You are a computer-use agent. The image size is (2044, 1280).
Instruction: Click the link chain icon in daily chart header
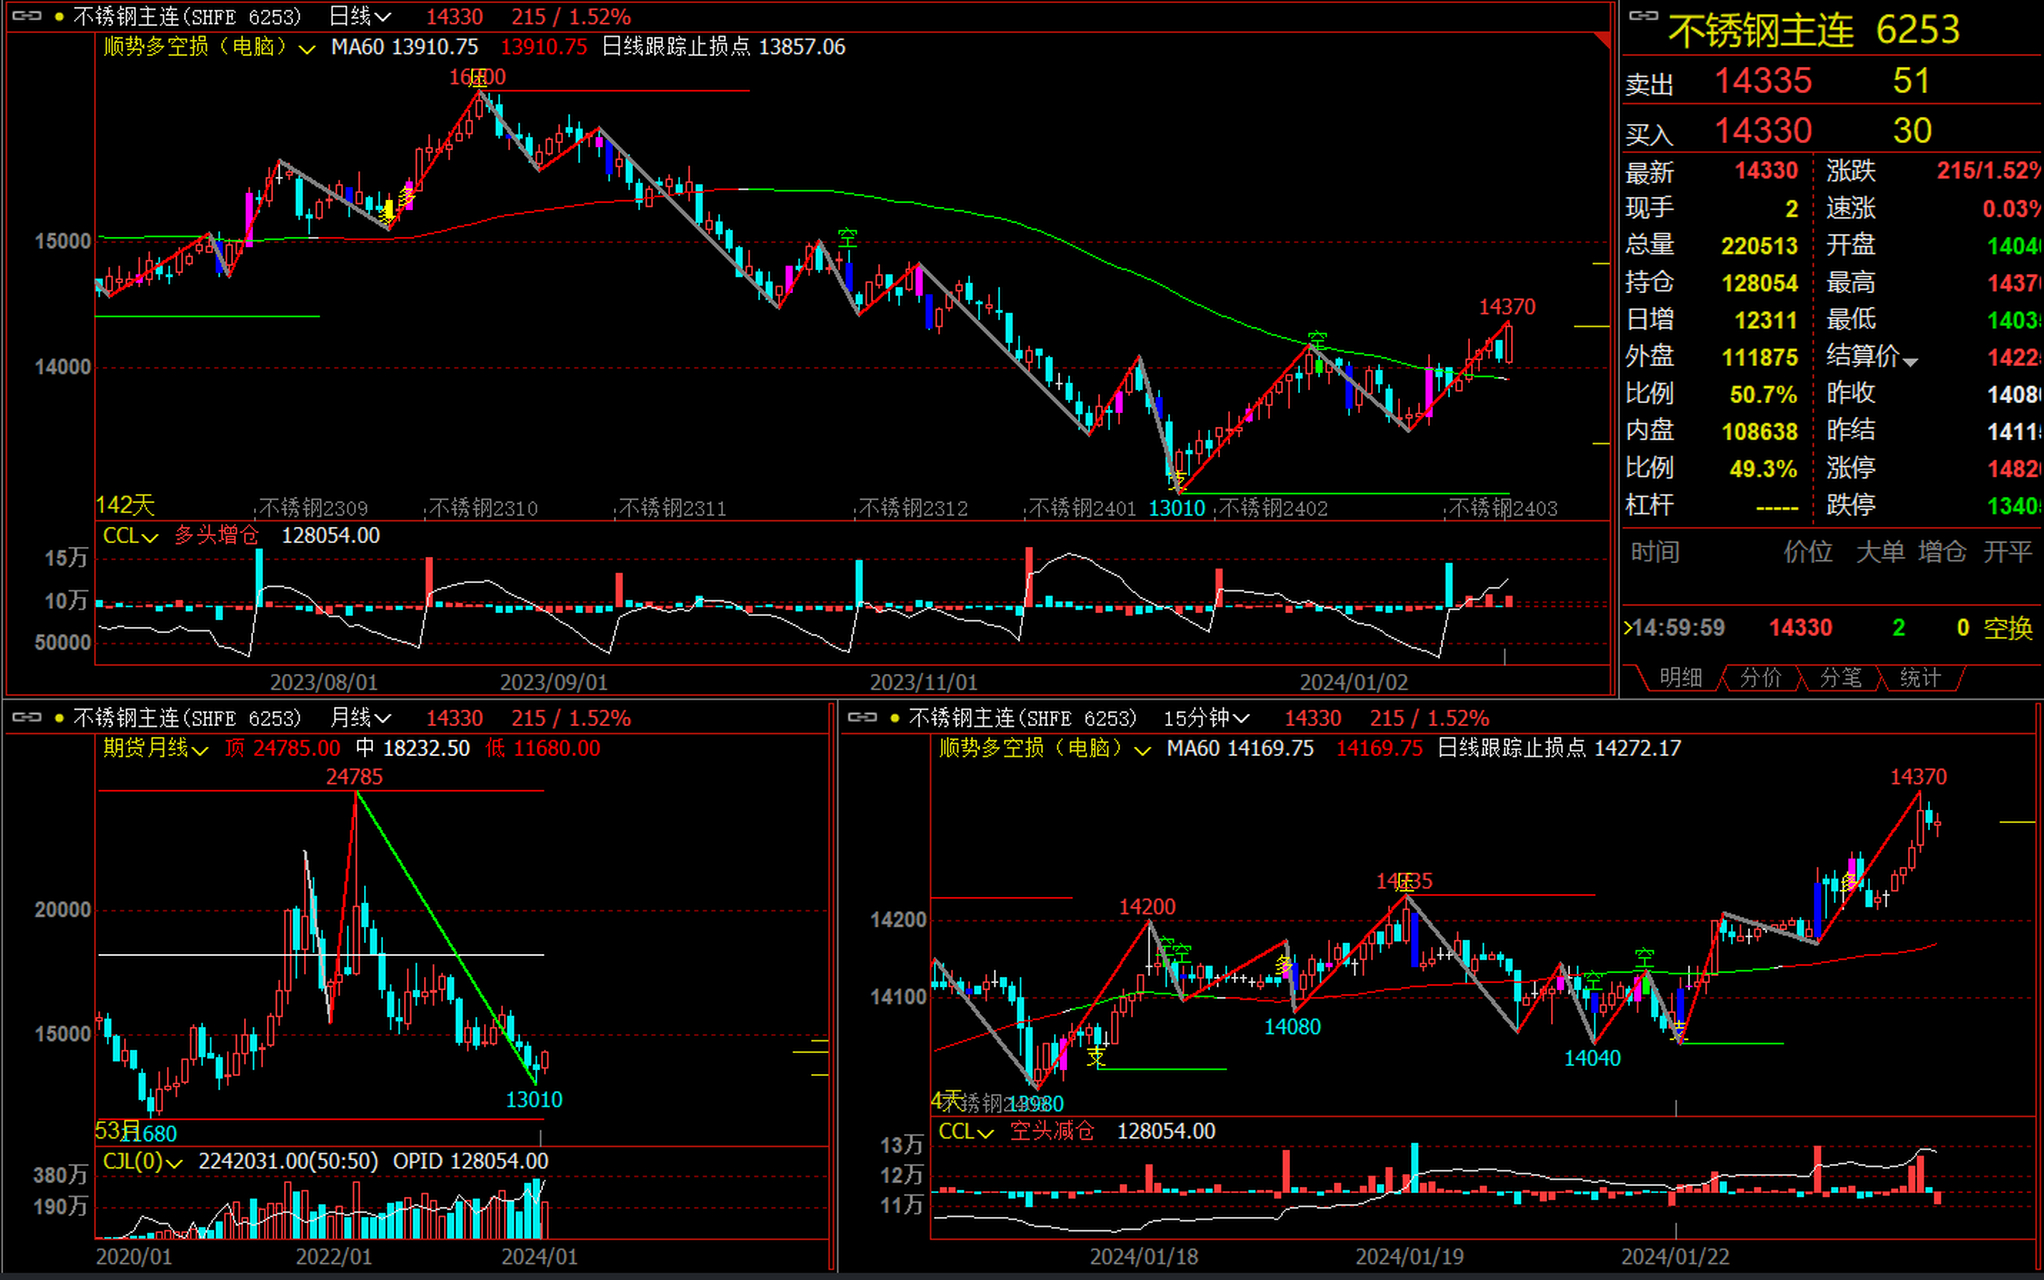(27, 16)
